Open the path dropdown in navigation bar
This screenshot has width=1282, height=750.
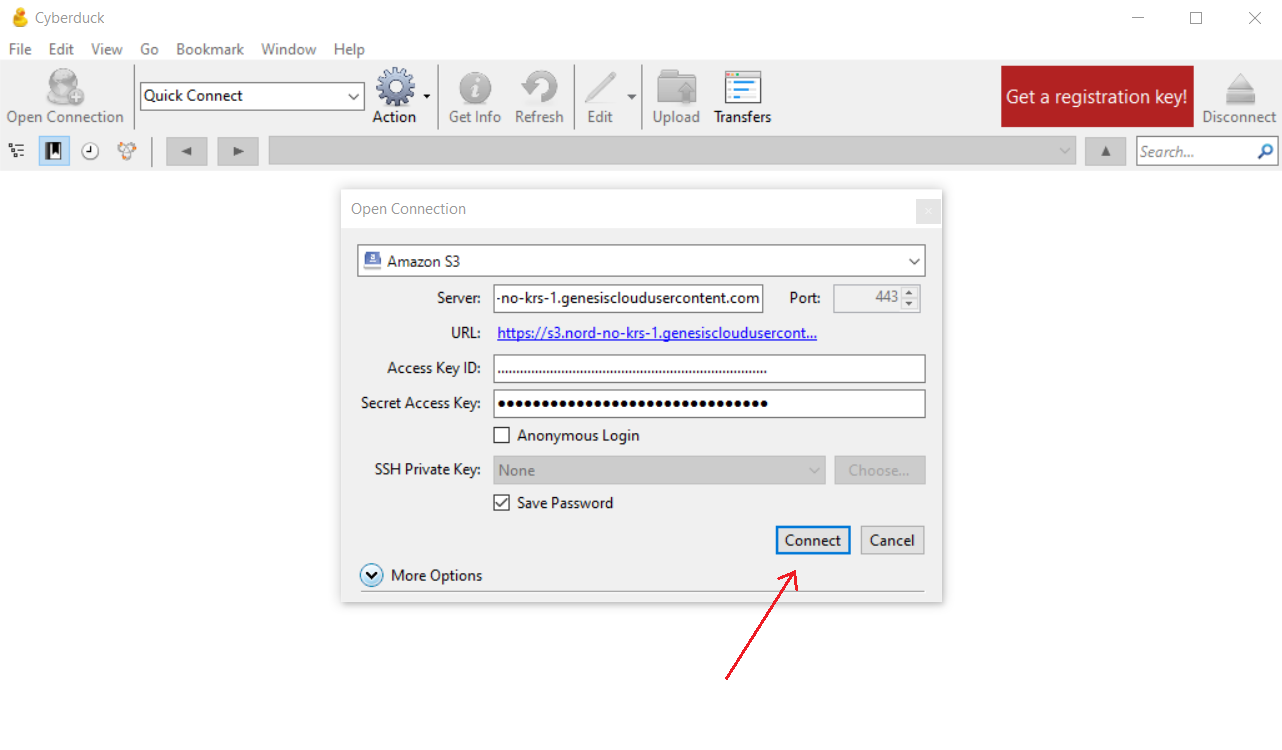pyautogui.click(x=1065, y=151)
